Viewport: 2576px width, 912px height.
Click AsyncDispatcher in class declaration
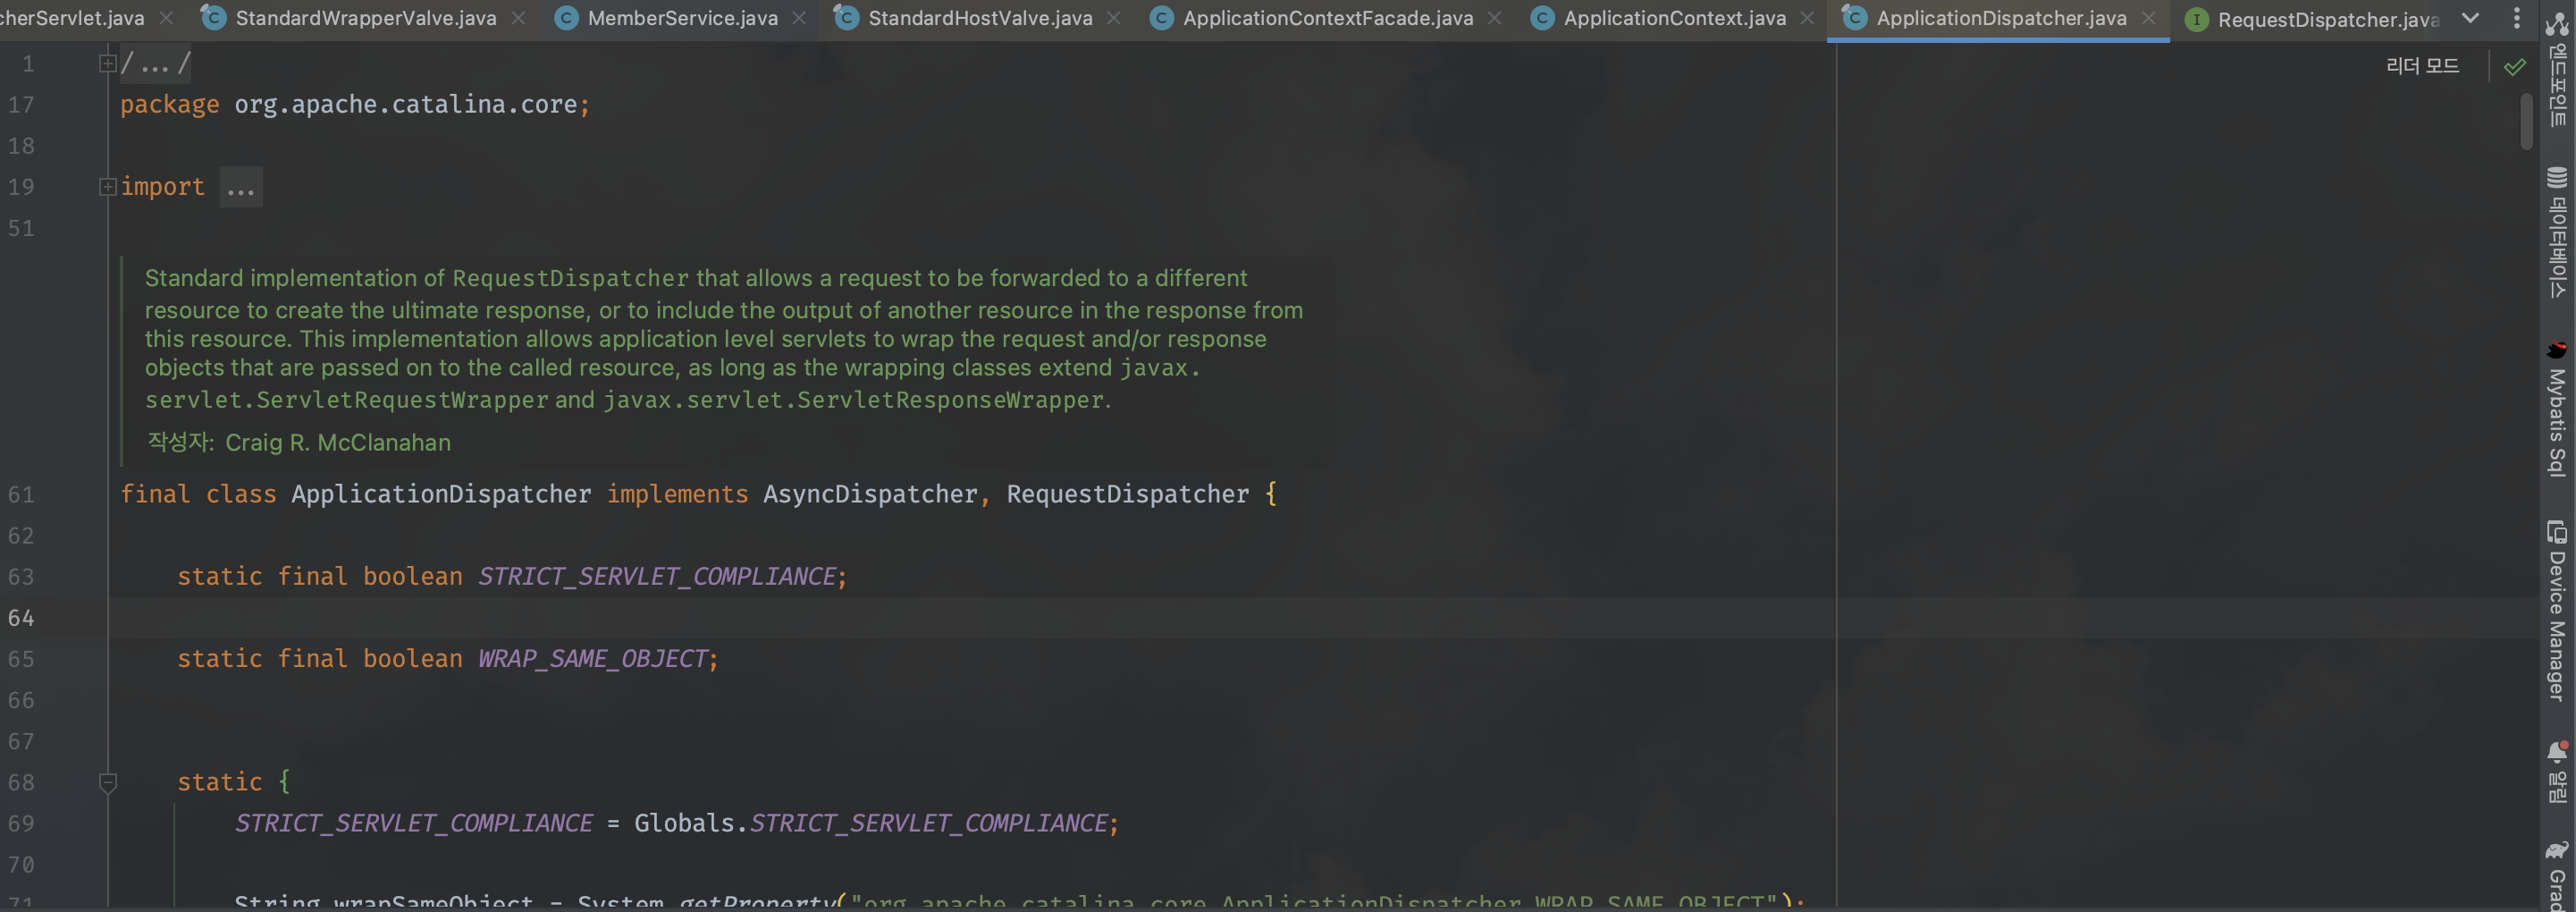[x=870, y=494]
